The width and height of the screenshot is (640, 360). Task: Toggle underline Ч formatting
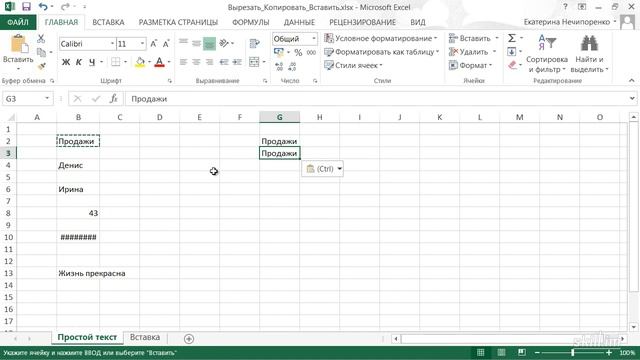(x=92, y=62)
